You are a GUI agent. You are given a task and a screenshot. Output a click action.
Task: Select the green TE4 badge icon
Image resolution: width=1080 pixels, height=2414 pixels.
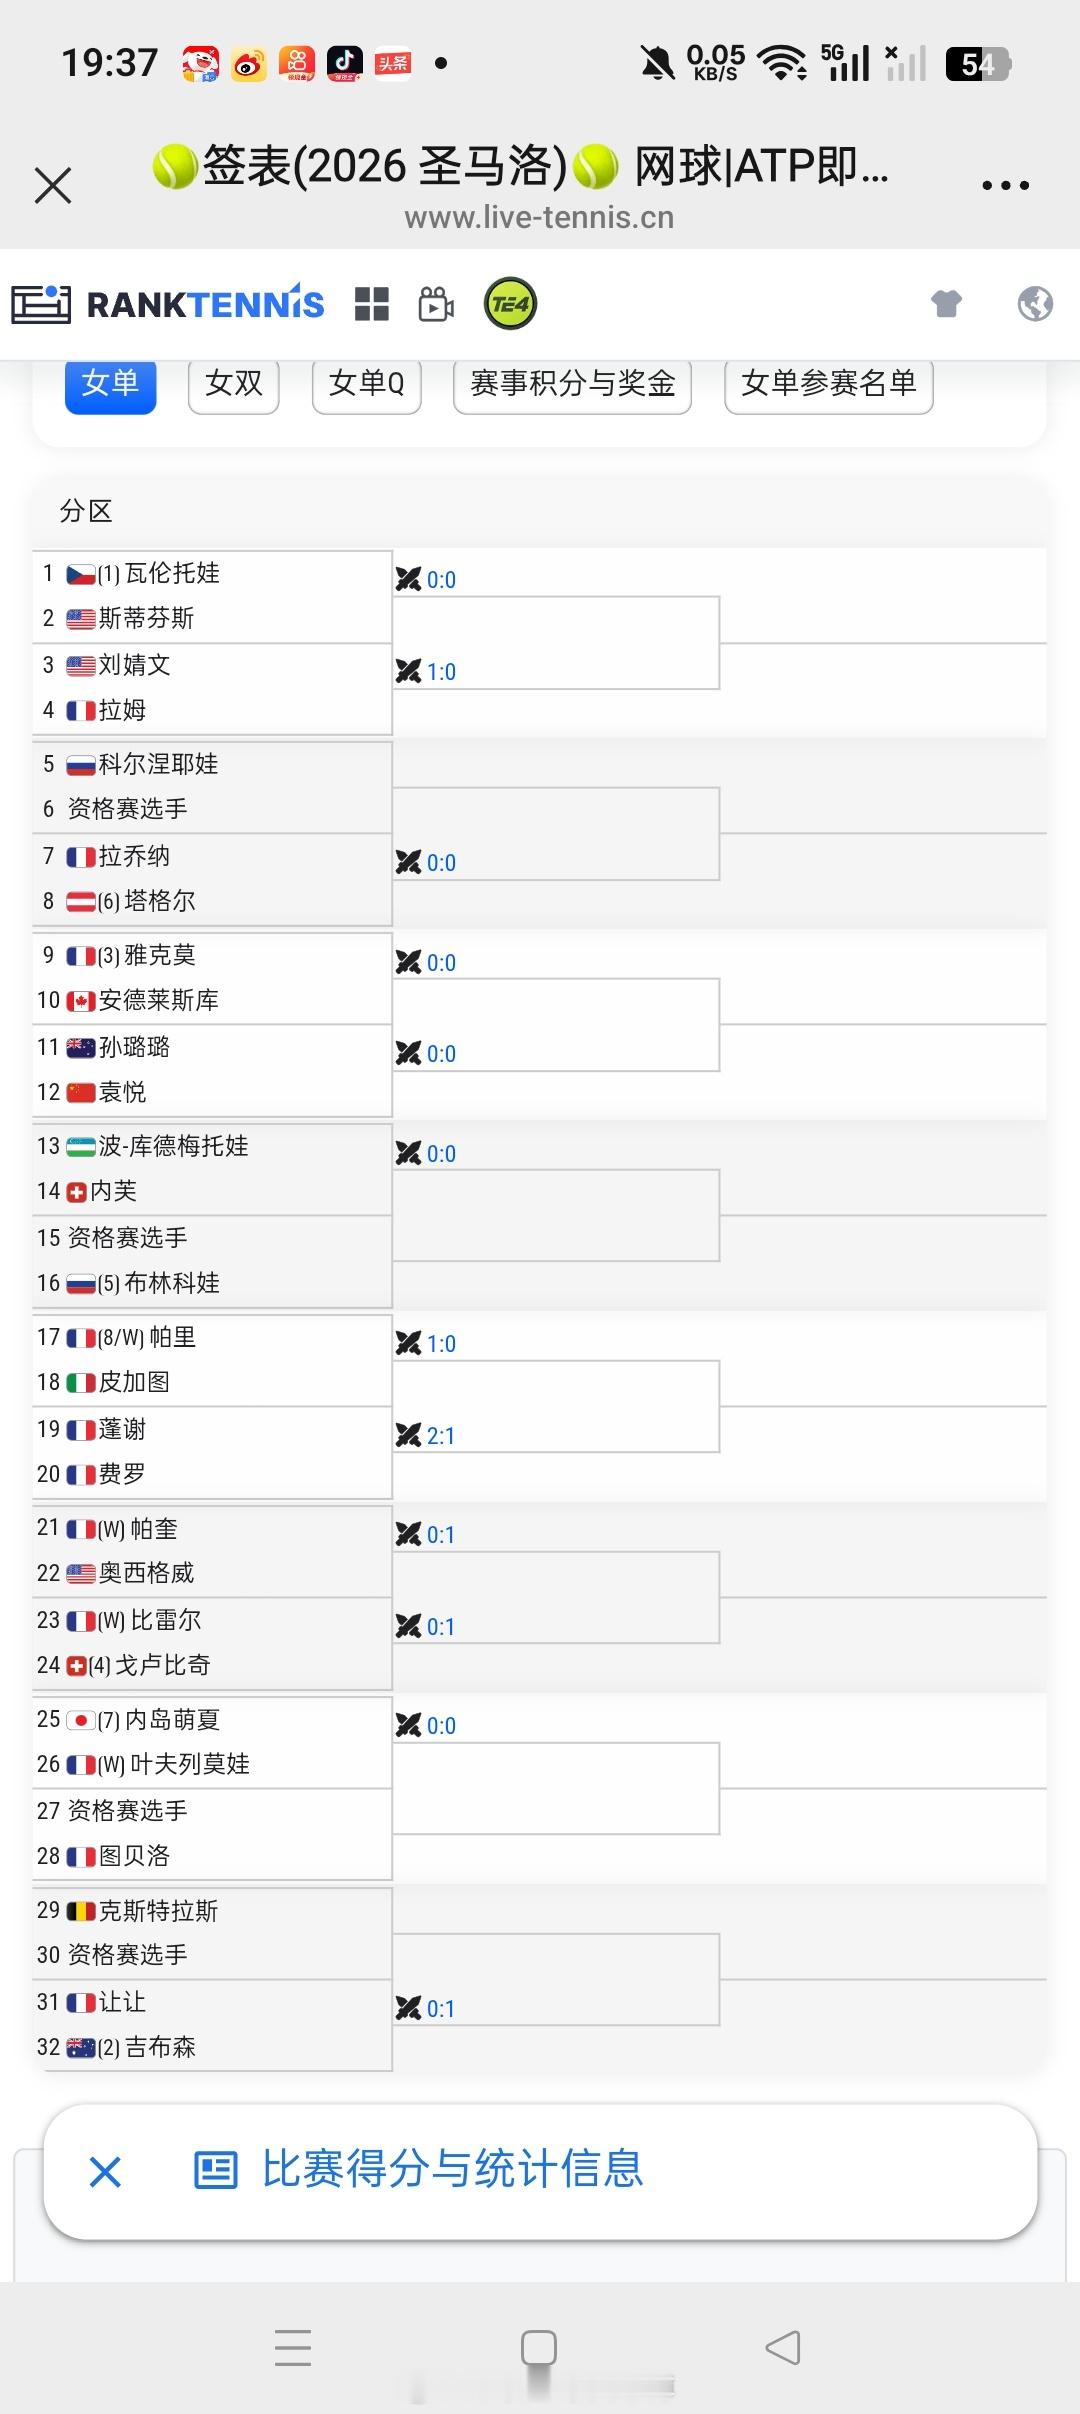pyautogui.click(x=510, y=303)
